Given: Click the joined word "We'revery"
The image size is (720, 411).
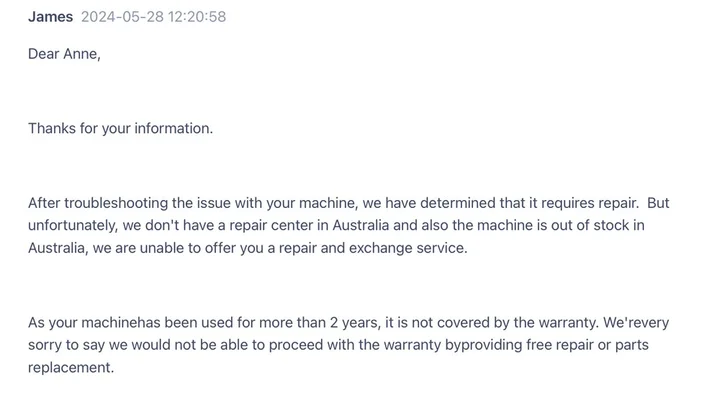Looking at the screenshot, I should [634, 323].
